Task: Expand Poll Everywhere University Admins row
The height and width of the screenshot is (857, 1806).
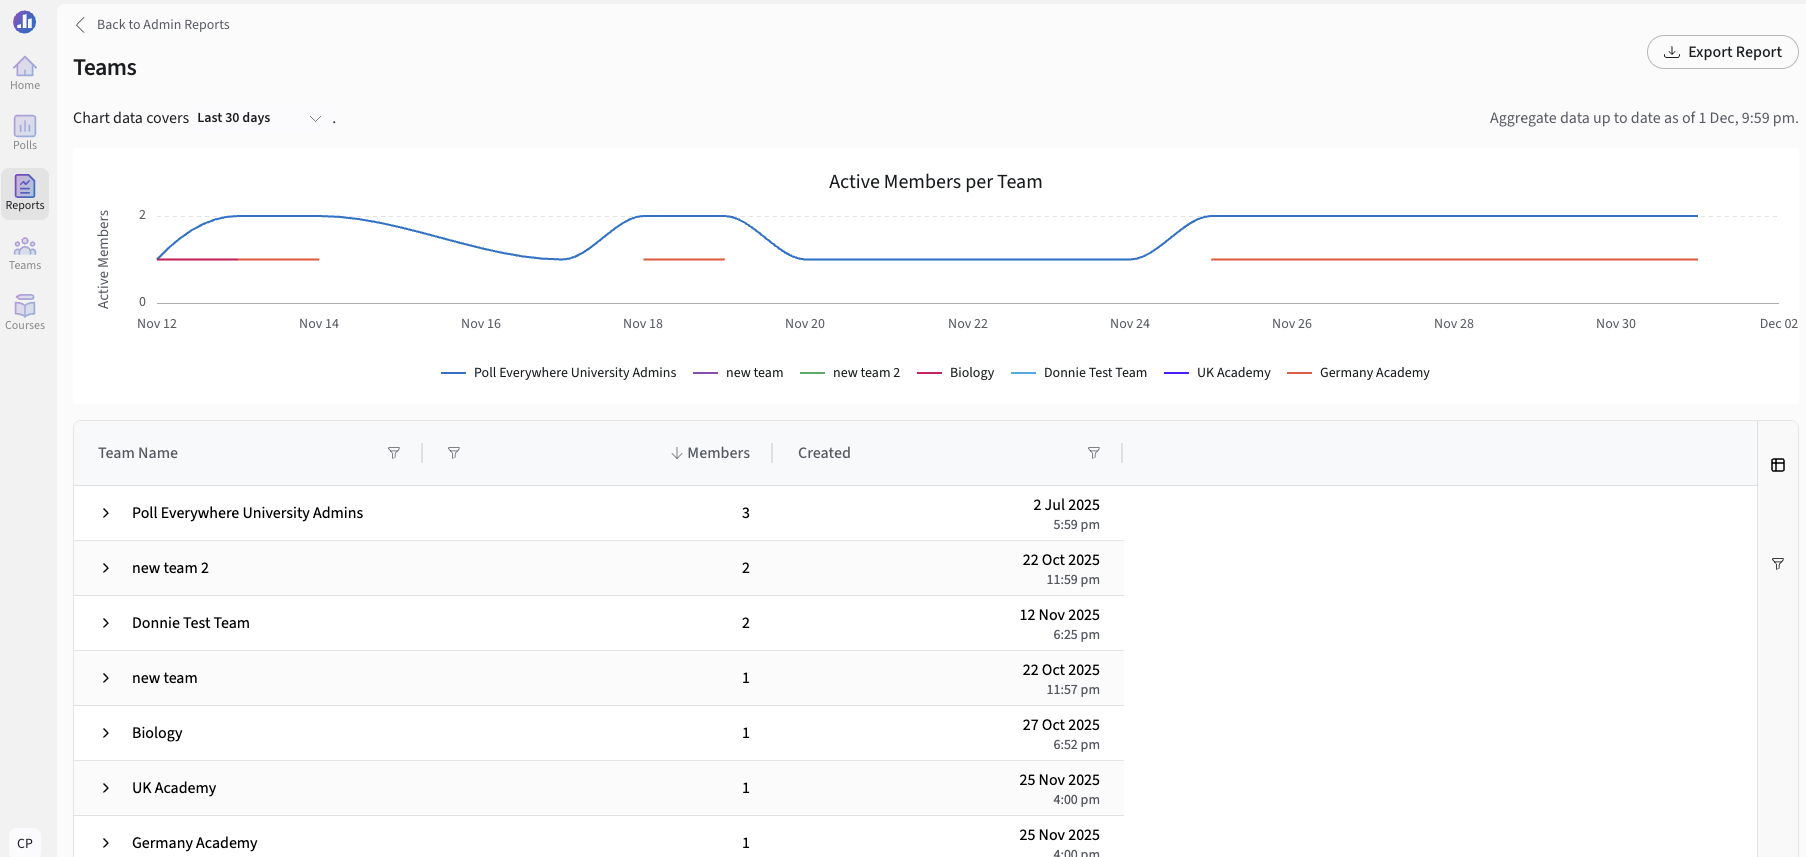Action: tap(106, 513)
